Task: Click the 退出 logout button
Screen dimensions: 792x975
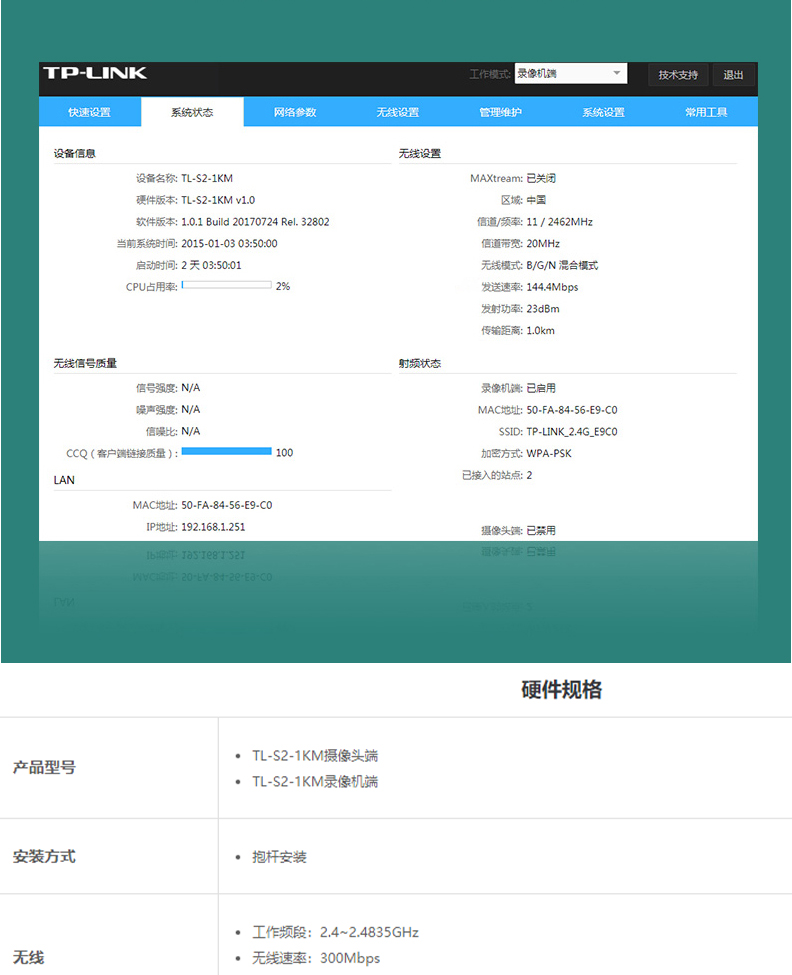Action: [x=734, y=75]
